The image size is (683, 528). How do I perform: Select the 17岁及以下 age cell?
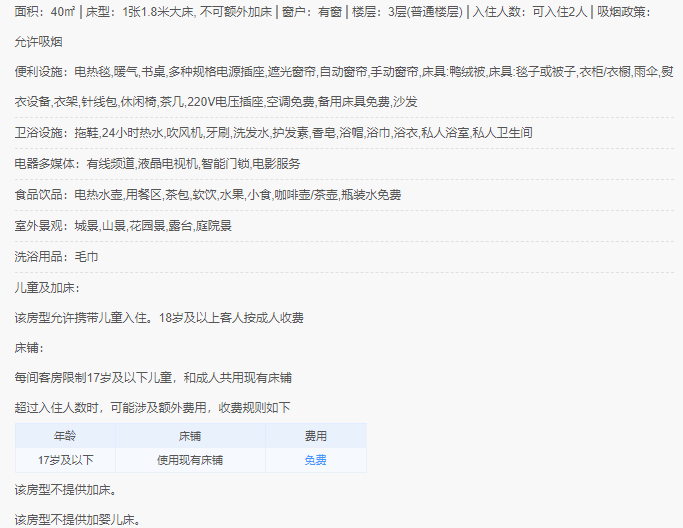(65, 460)
